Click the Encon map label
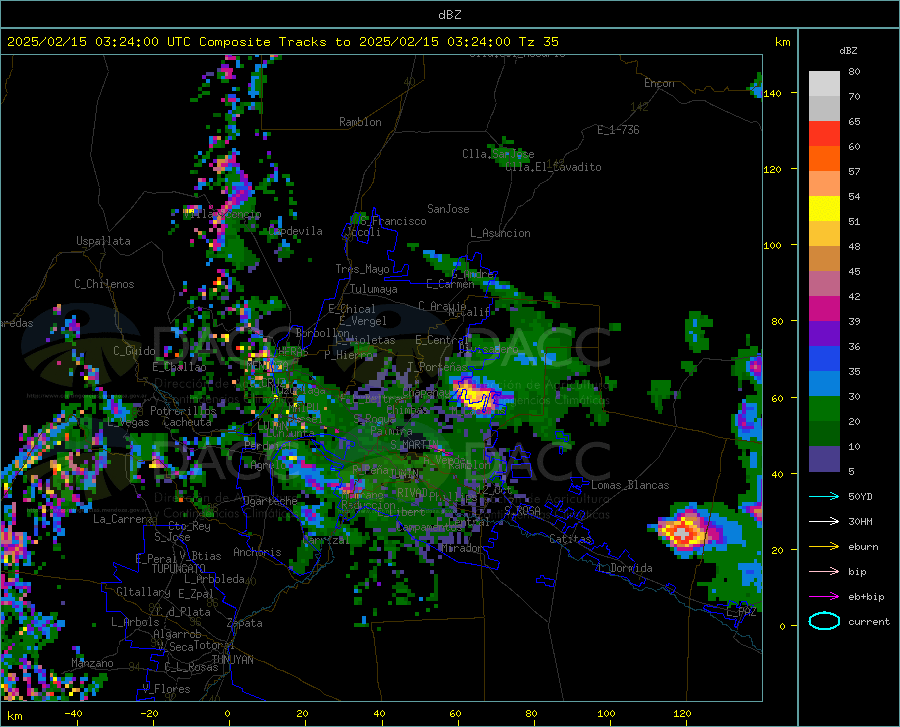The width and height of the screenshot is (900, 727). (x=659, y=83)
